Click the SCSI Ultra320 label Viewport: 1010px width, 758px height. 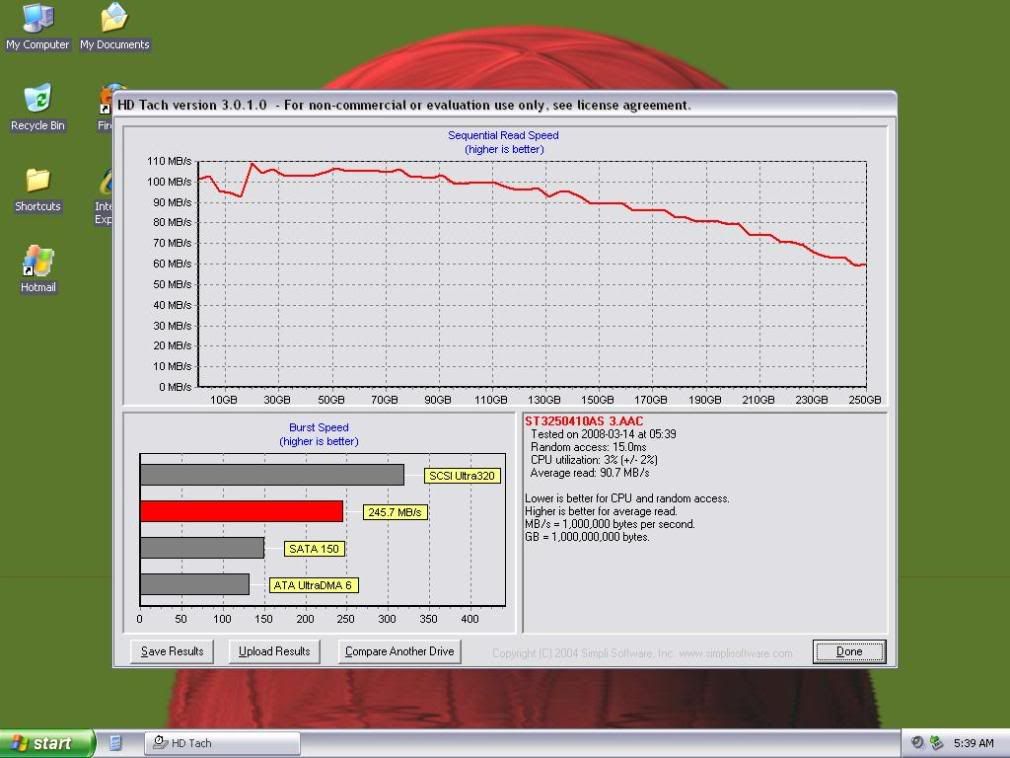[x=462, y=476]
